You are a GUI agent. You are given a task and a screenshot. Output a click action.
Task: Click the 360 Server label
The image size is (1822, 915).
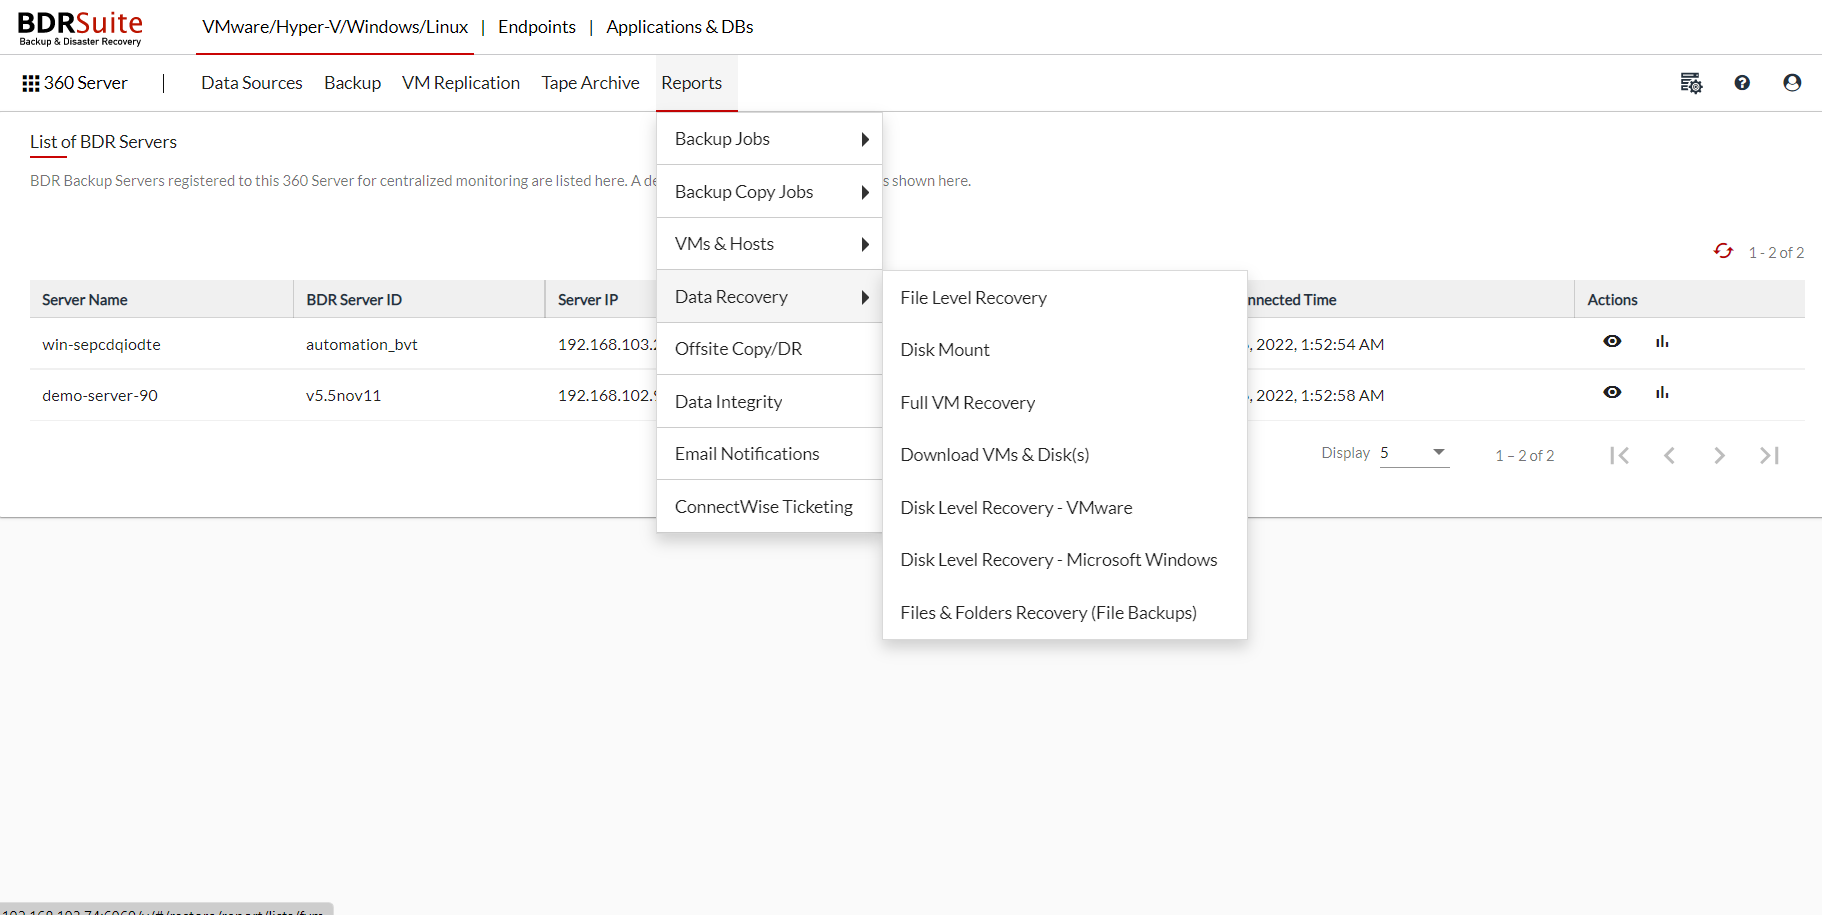[86, 83]
